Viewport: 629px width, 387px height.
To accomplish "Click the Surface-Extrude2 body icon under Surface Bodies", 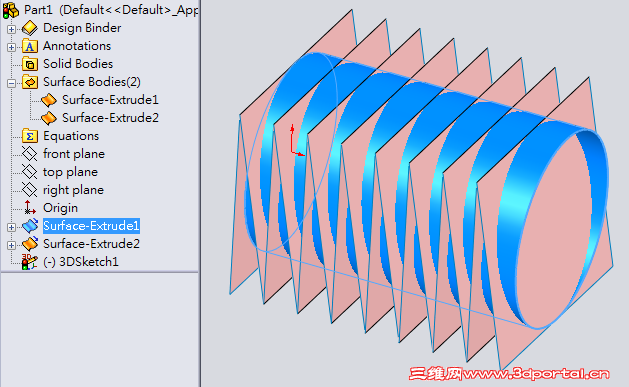I will click(49, 118).
